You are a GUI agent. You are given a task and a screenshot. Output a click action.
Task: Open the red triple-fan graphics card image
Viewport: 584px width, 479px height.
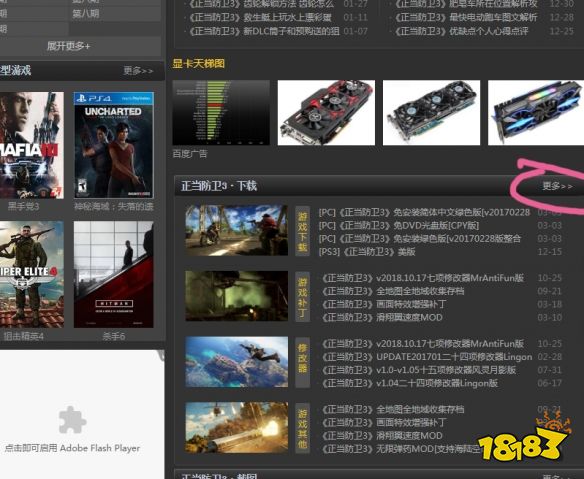point(326,112)
